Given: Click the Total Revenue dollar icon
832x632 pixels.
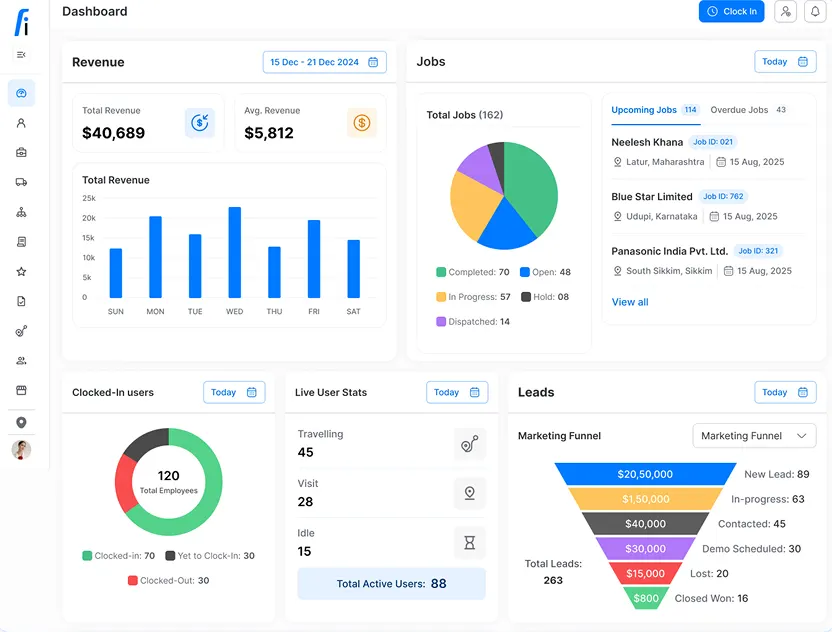Looking at the screenshot, I should [200, 123].
